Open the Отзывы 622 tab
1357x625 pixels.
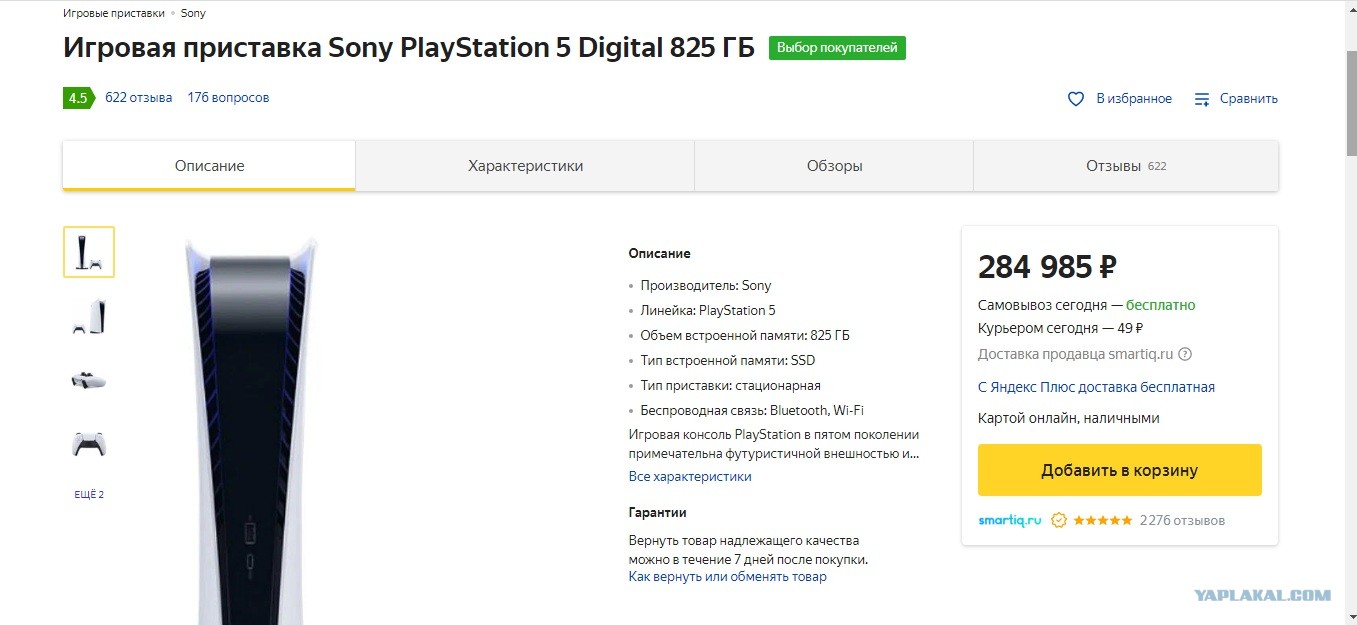click(1126, 166)
